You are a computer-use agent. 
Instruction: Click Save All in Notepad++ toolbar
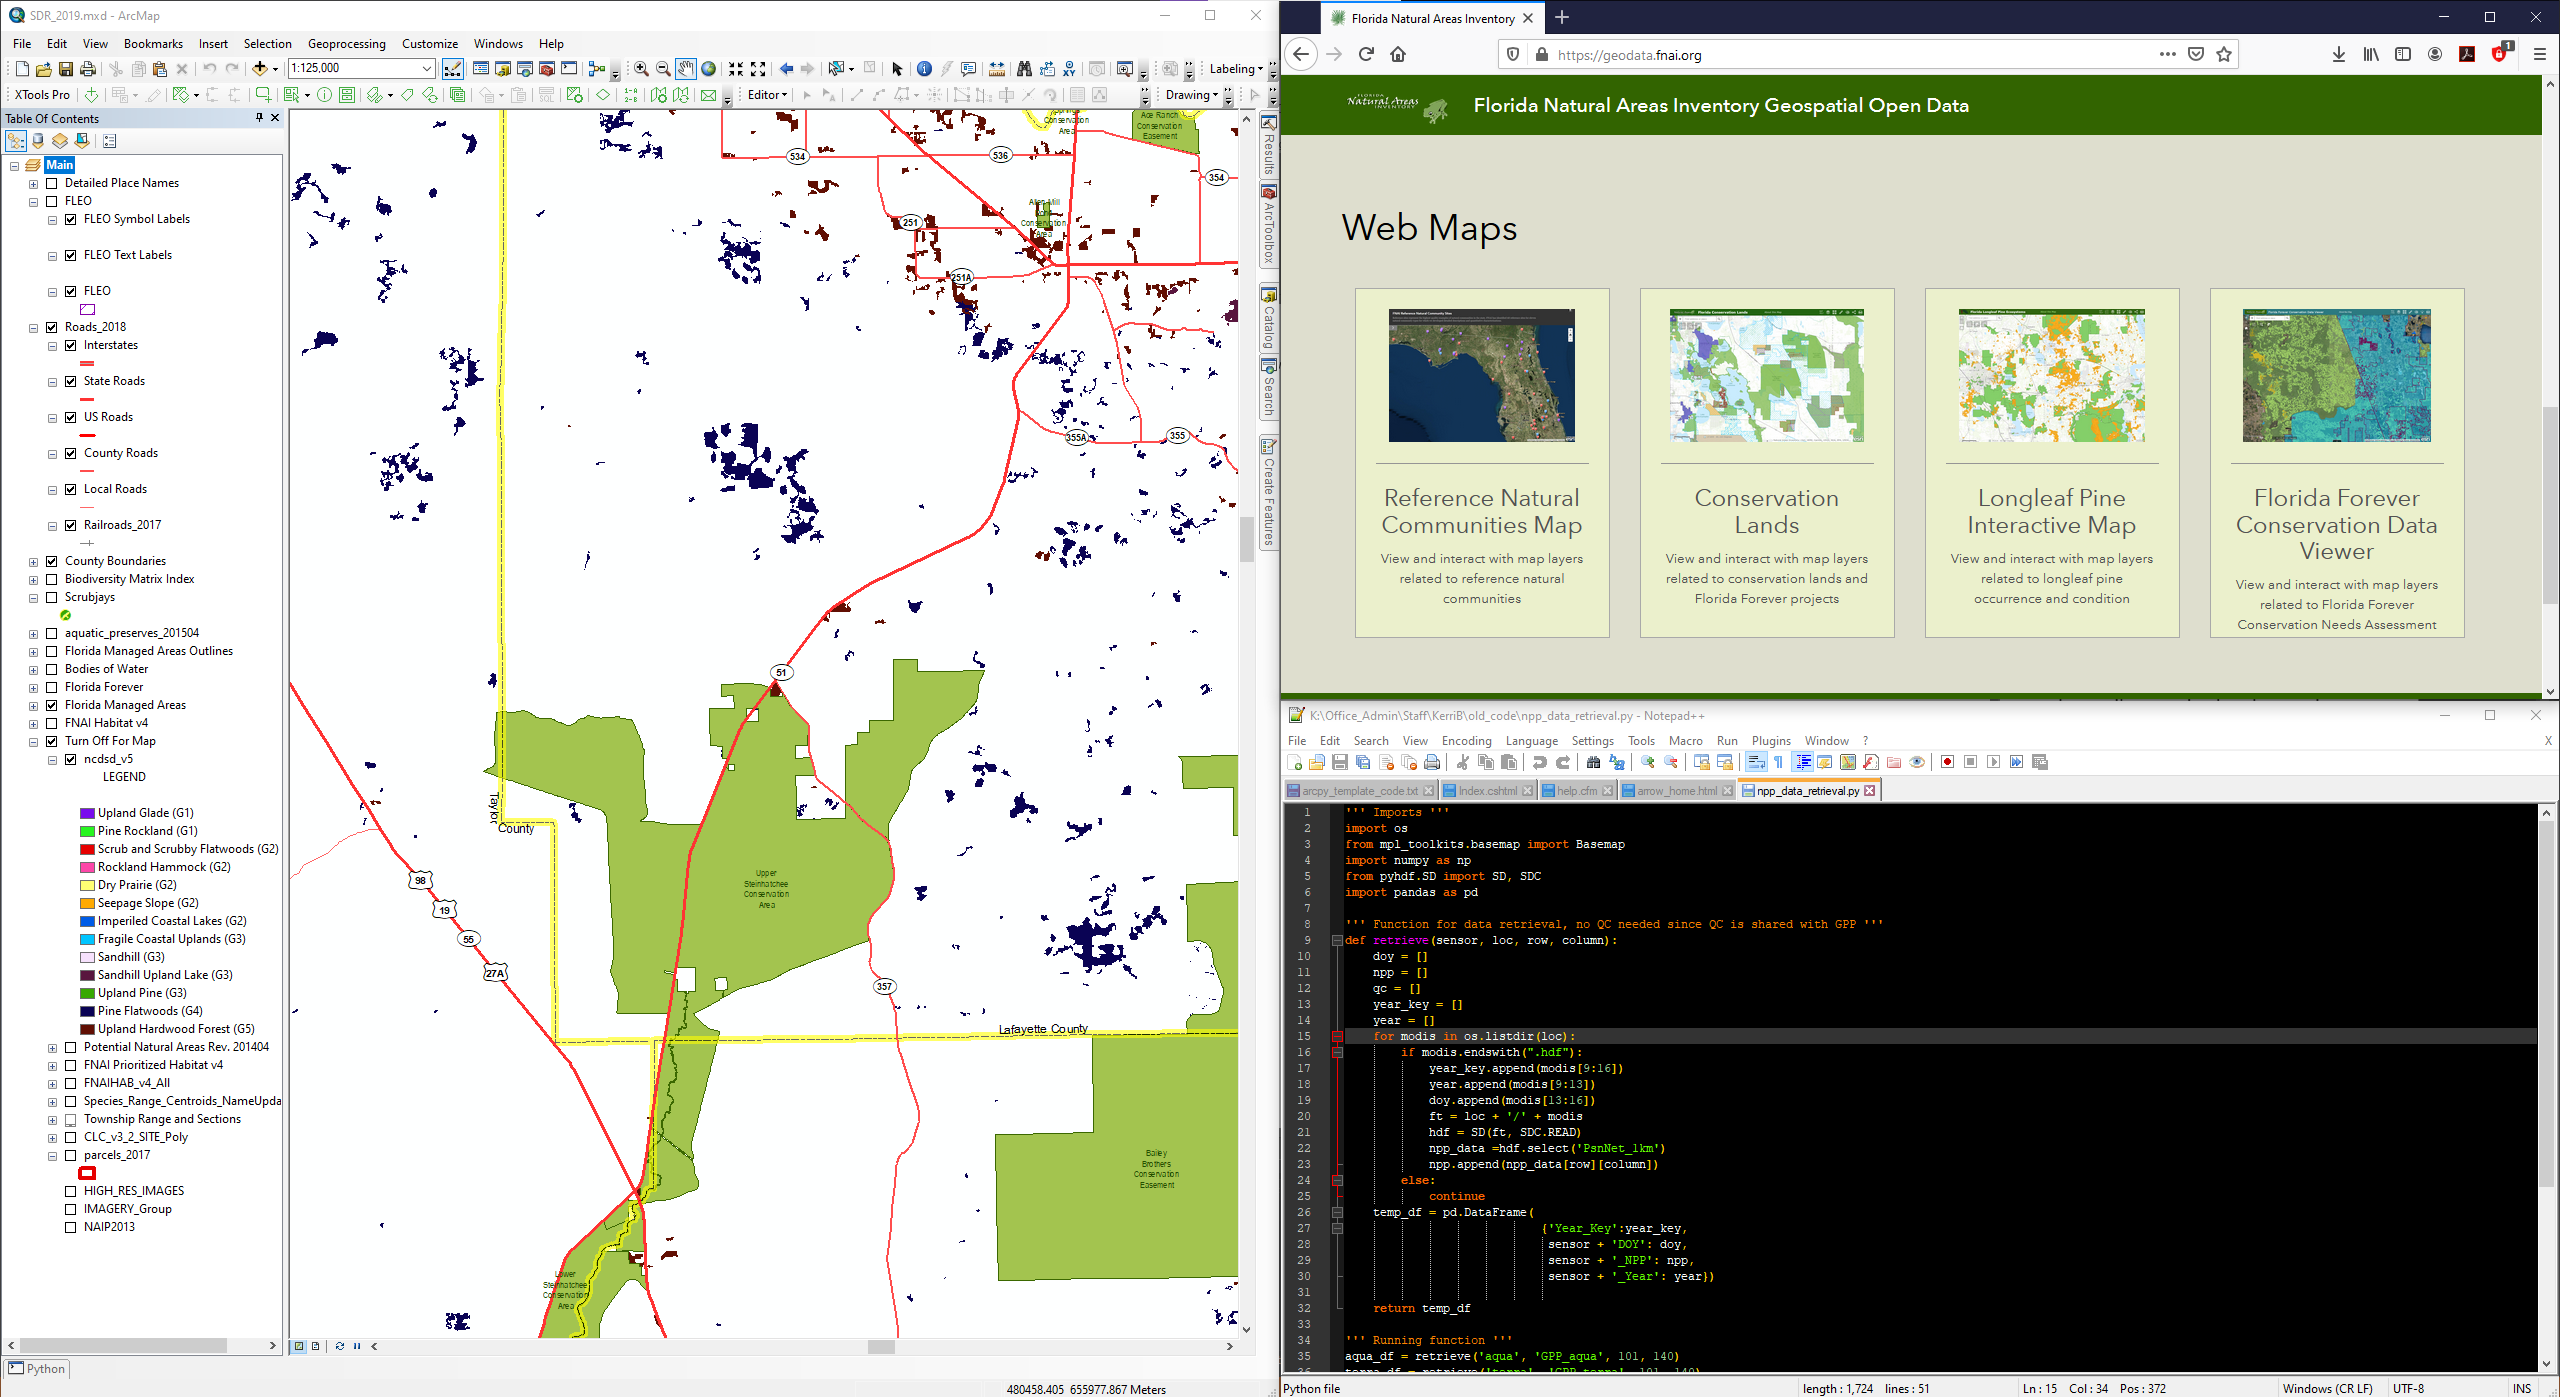[1363, 763]
